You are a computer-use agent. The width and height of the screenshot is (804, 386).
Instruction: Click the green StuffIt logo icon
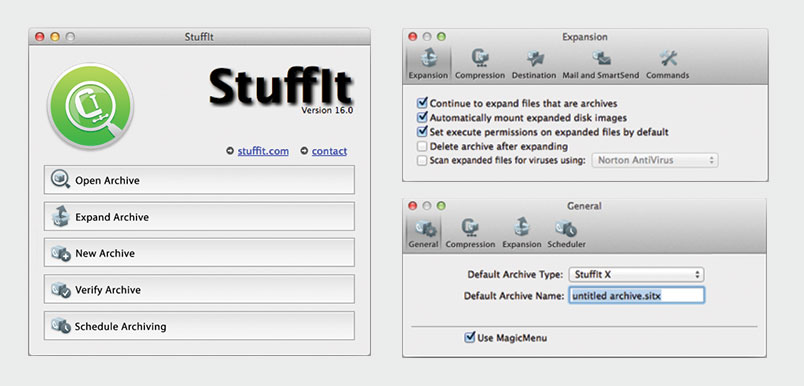[x=90, y=107]
